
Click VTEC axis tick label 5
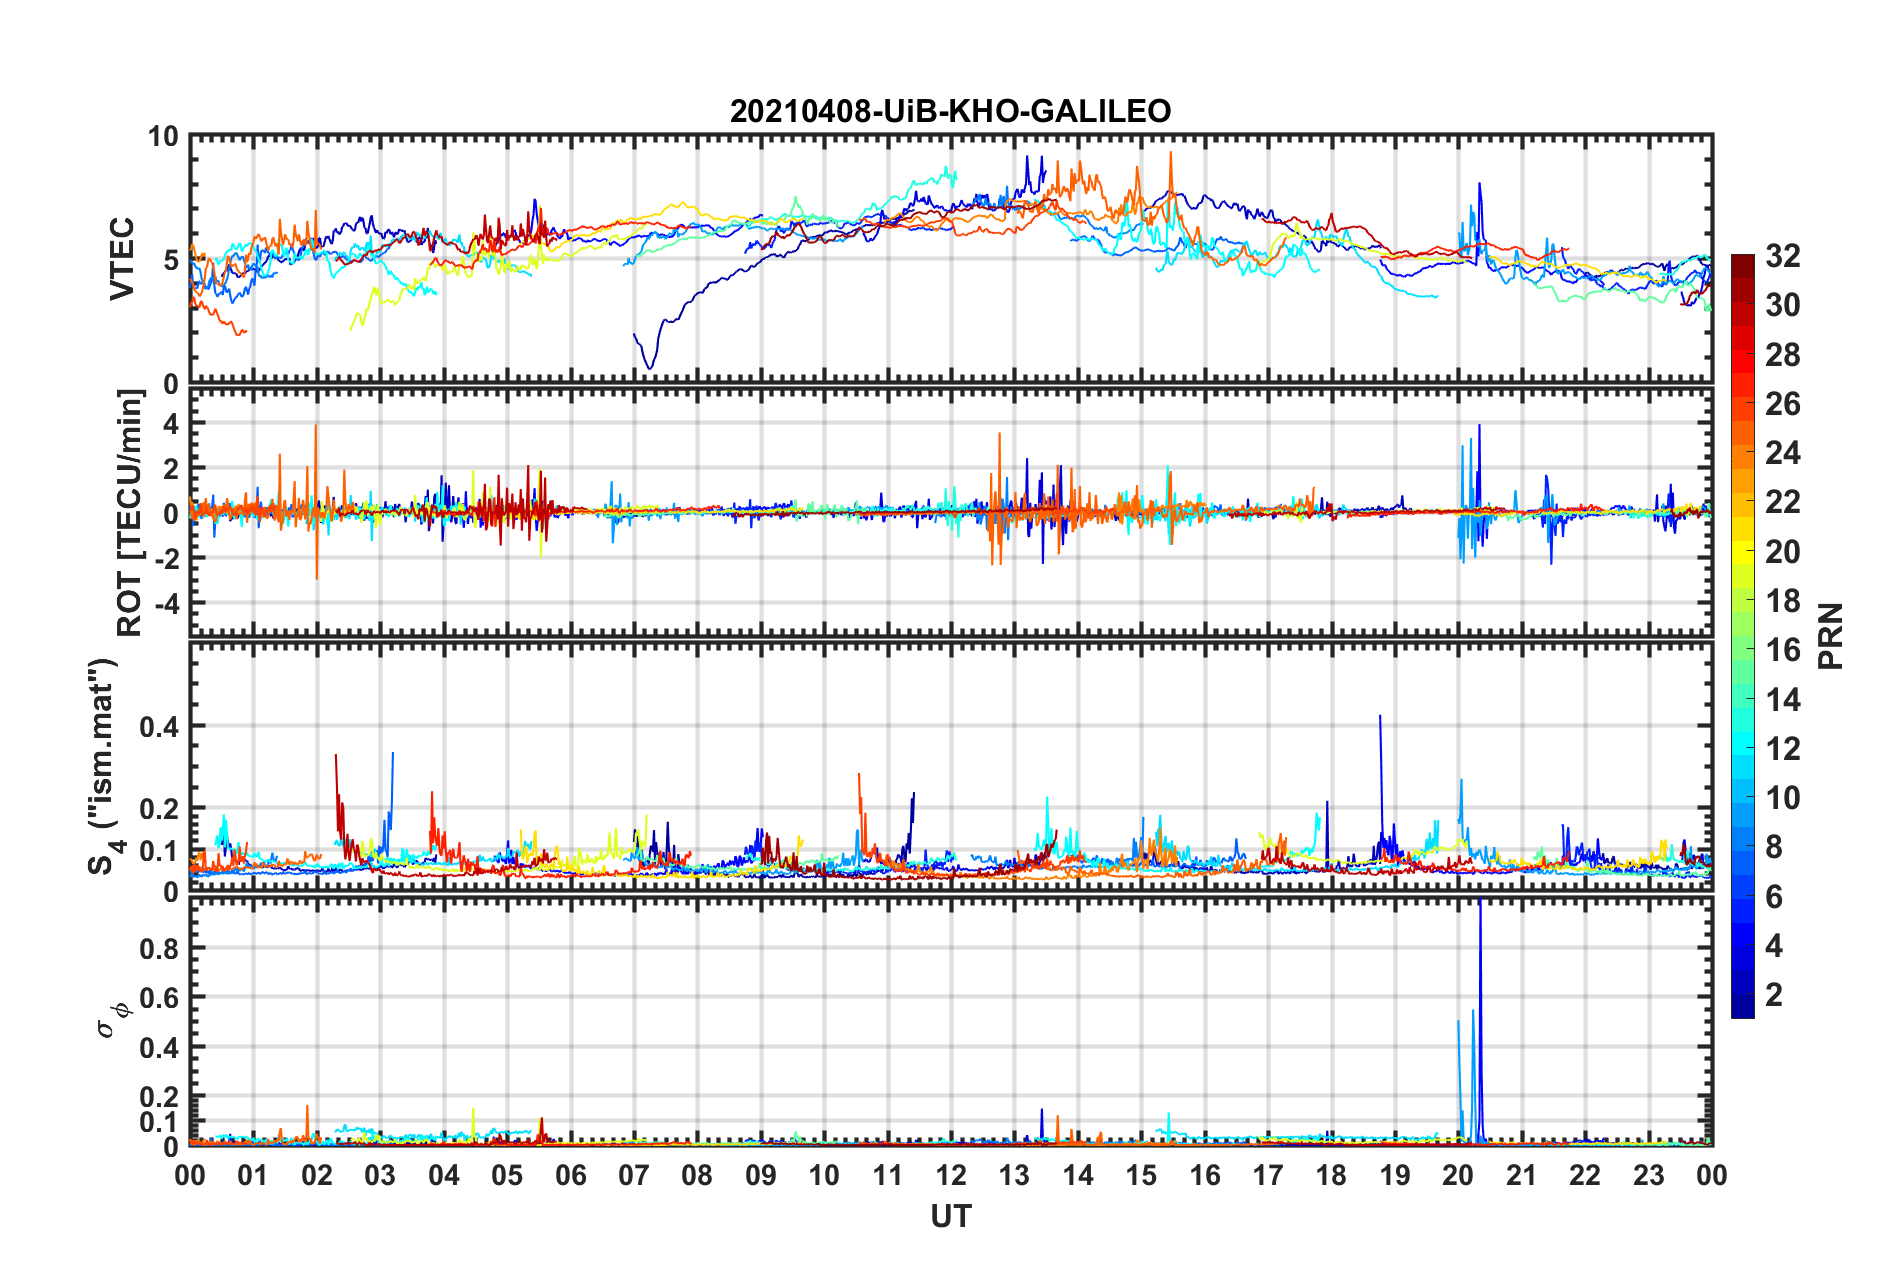pyautogui.click(x=171, y=260)
